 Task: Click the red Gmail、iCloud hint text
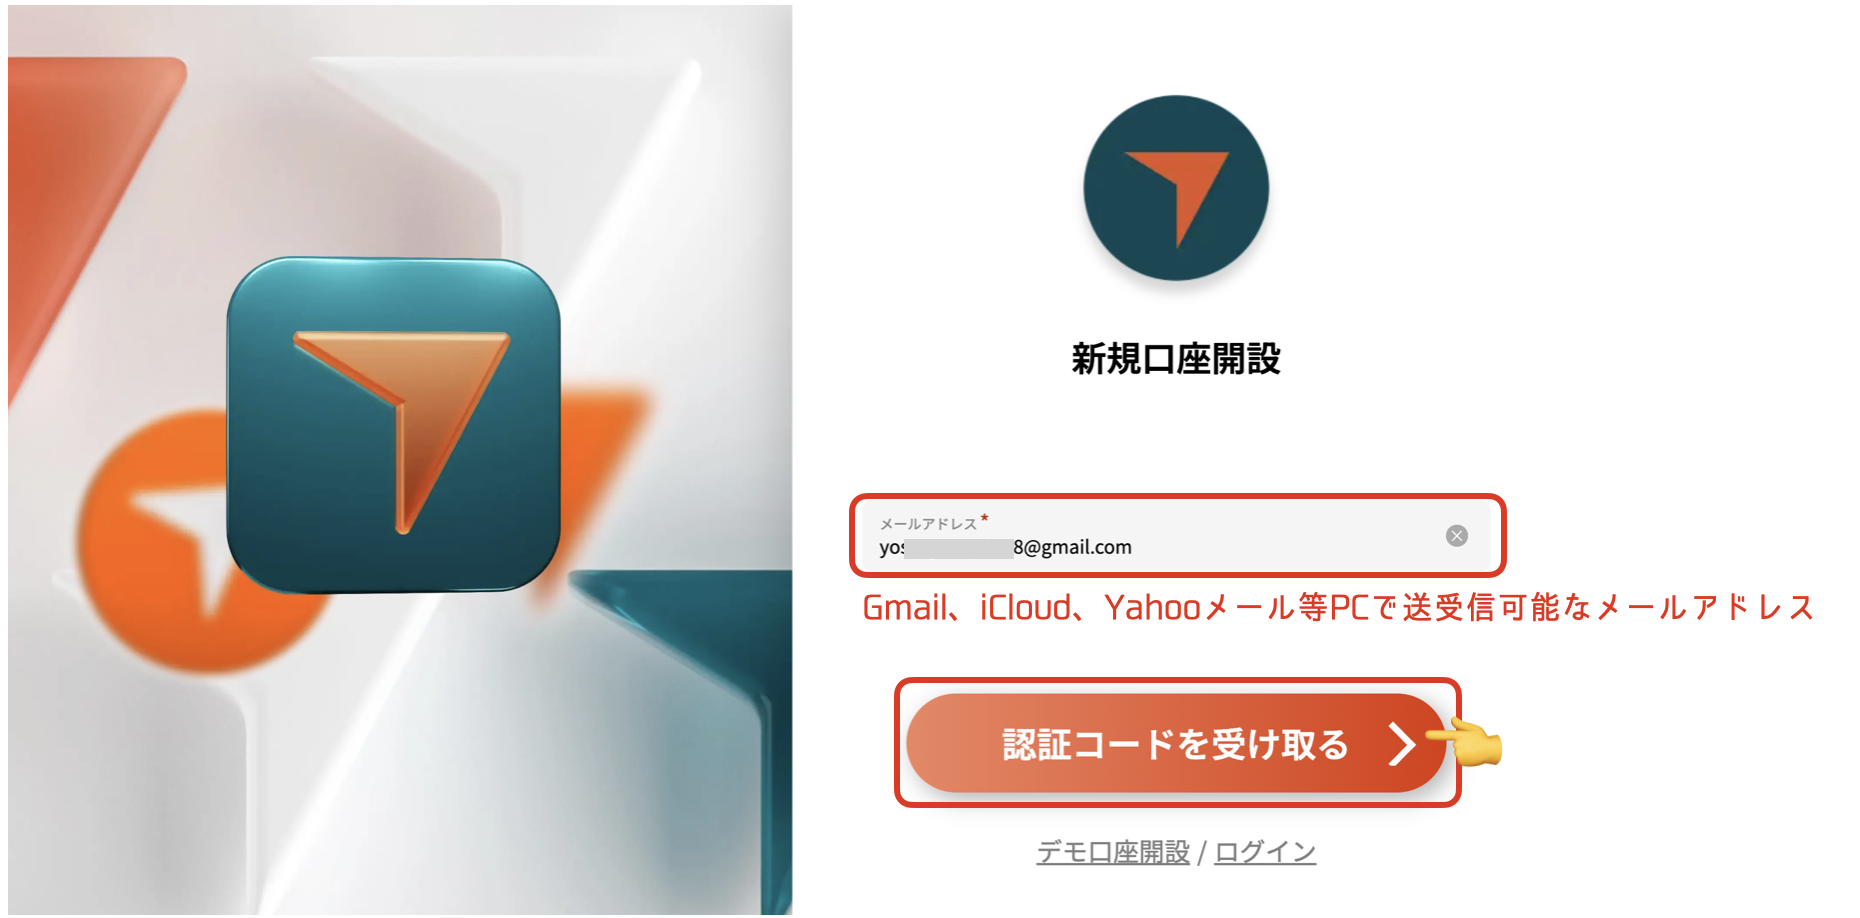(1338, 607)
